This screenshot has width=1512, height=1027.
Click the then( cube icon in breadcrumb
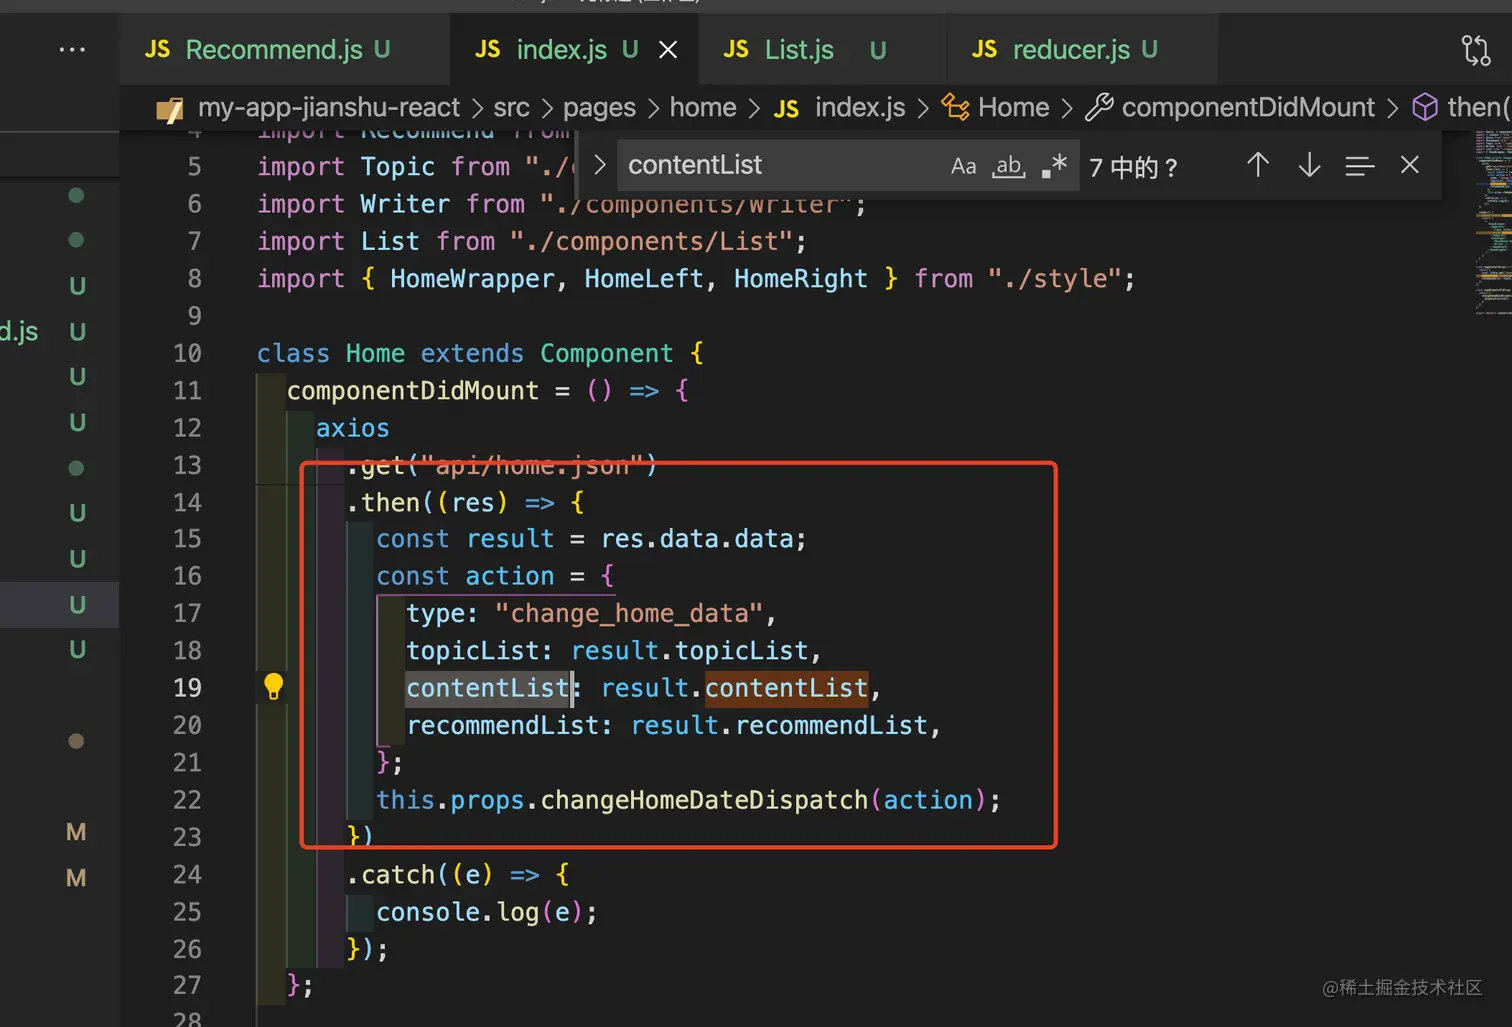click(1425, 107)
